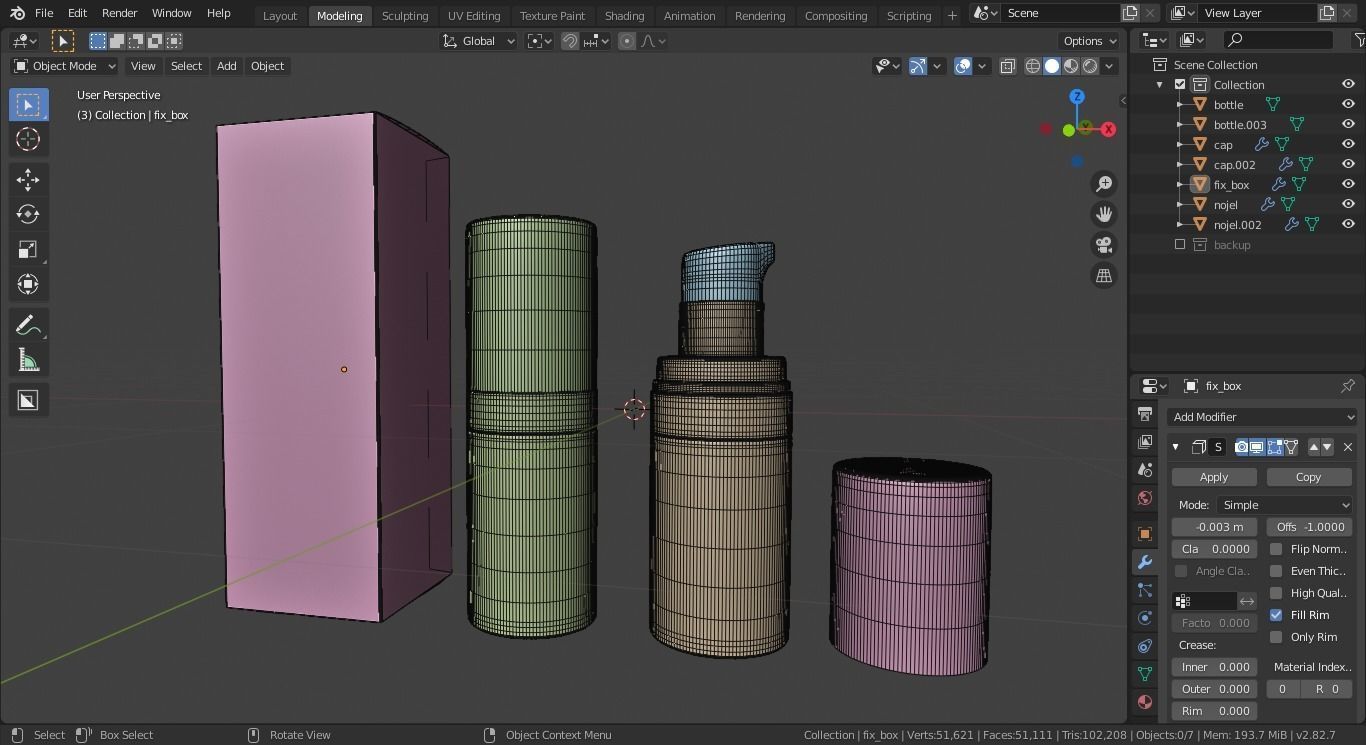The image size is (1366, 745).
Task: Enable the Even Thickness checkbox
Action: point(1276,571)
